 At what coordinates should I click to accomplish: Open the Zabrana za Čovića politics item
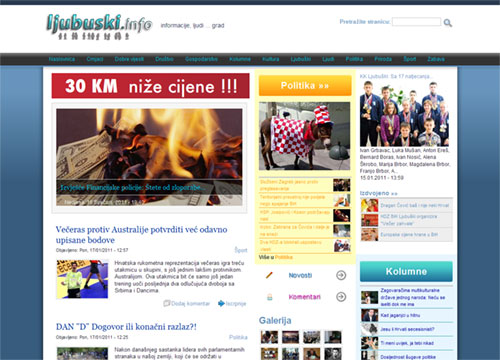point(295,230)
